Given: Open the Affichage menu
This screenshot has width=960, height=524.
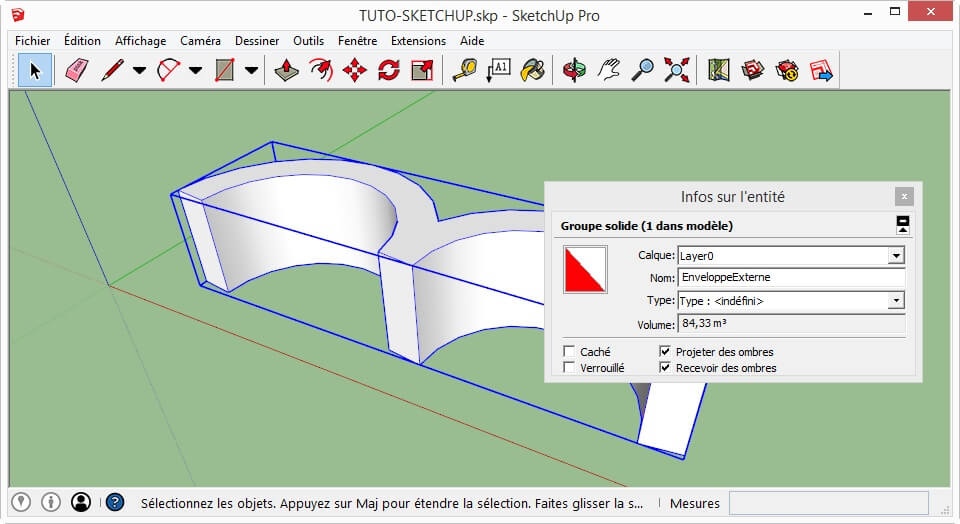Looking at the screenshot, I should pos(140,40).
